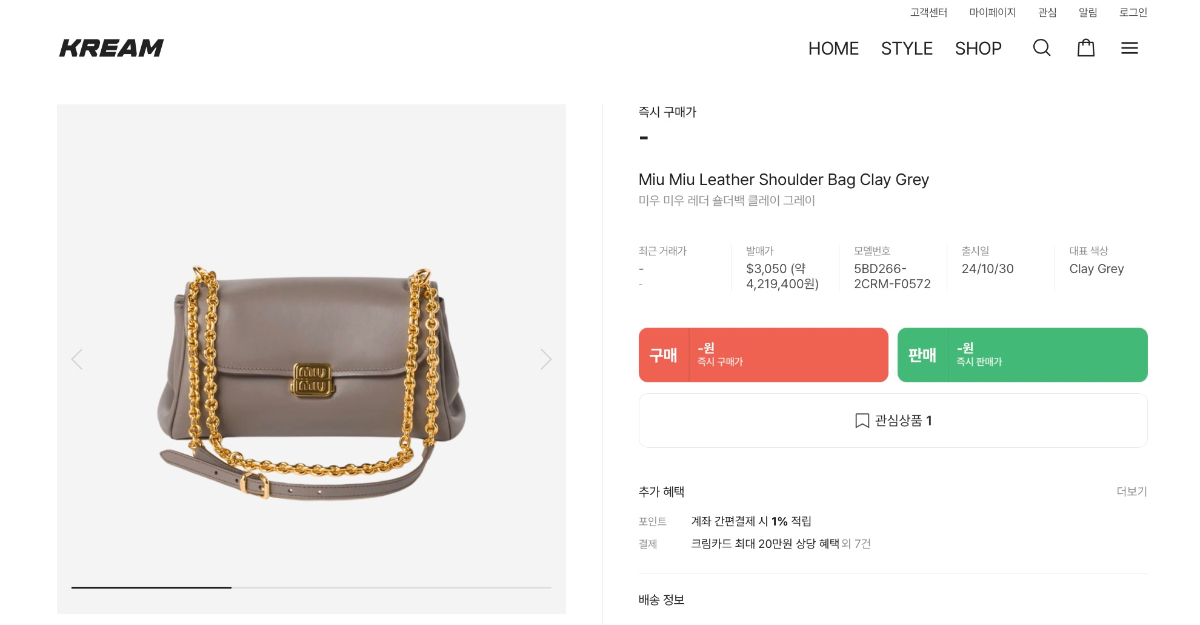This screenshot has width=1200, height=625.
Task: Open the hamburger menu icon
Action: (x=1129, y=48)
